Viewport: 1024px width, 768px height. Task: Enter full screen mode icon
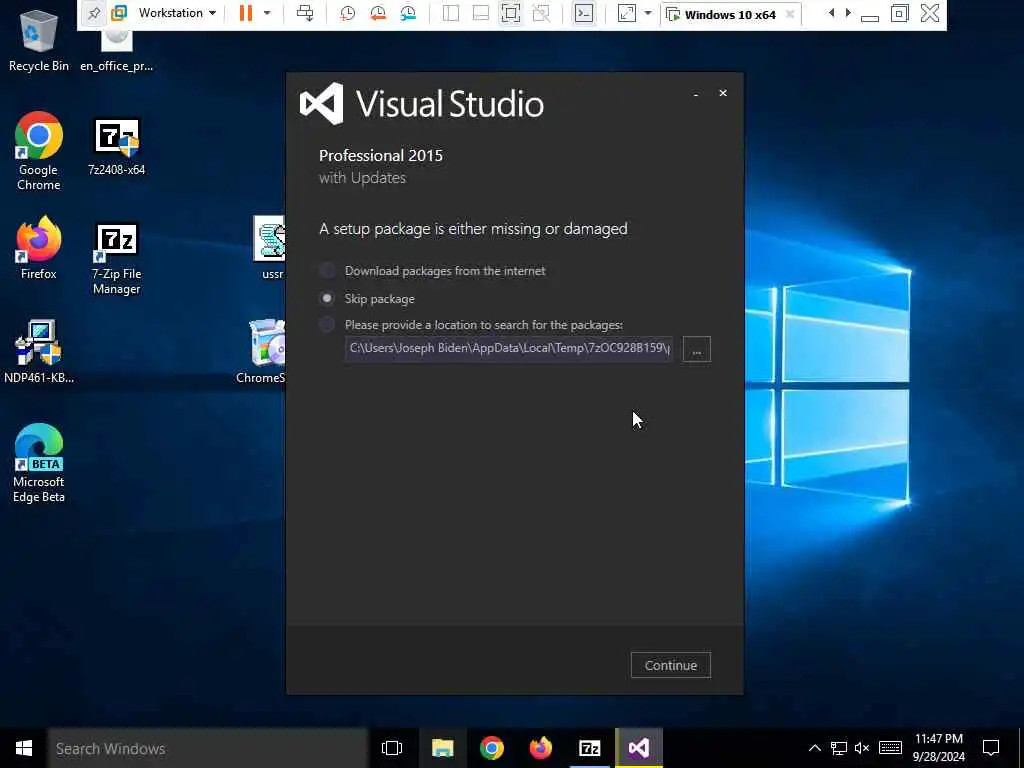pos(511,13)
